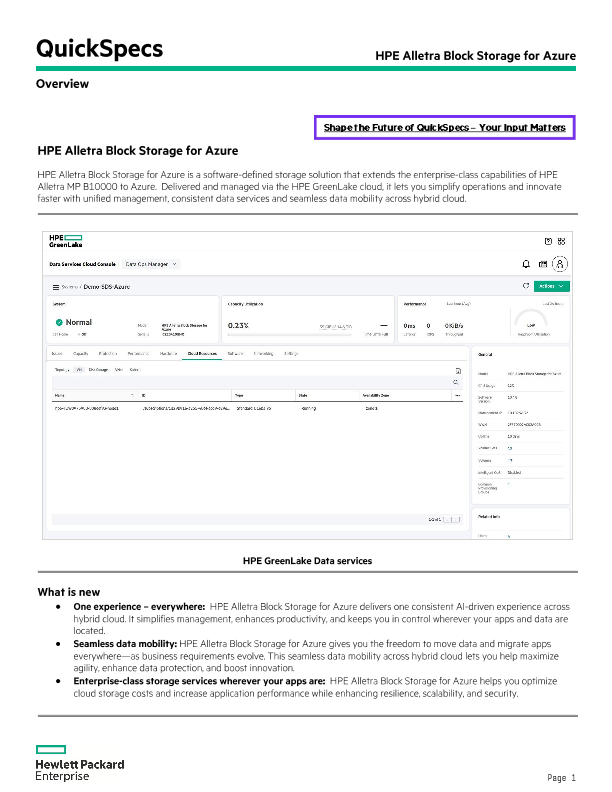Expand the Data Ops Manager dropdown

[151, 264]
